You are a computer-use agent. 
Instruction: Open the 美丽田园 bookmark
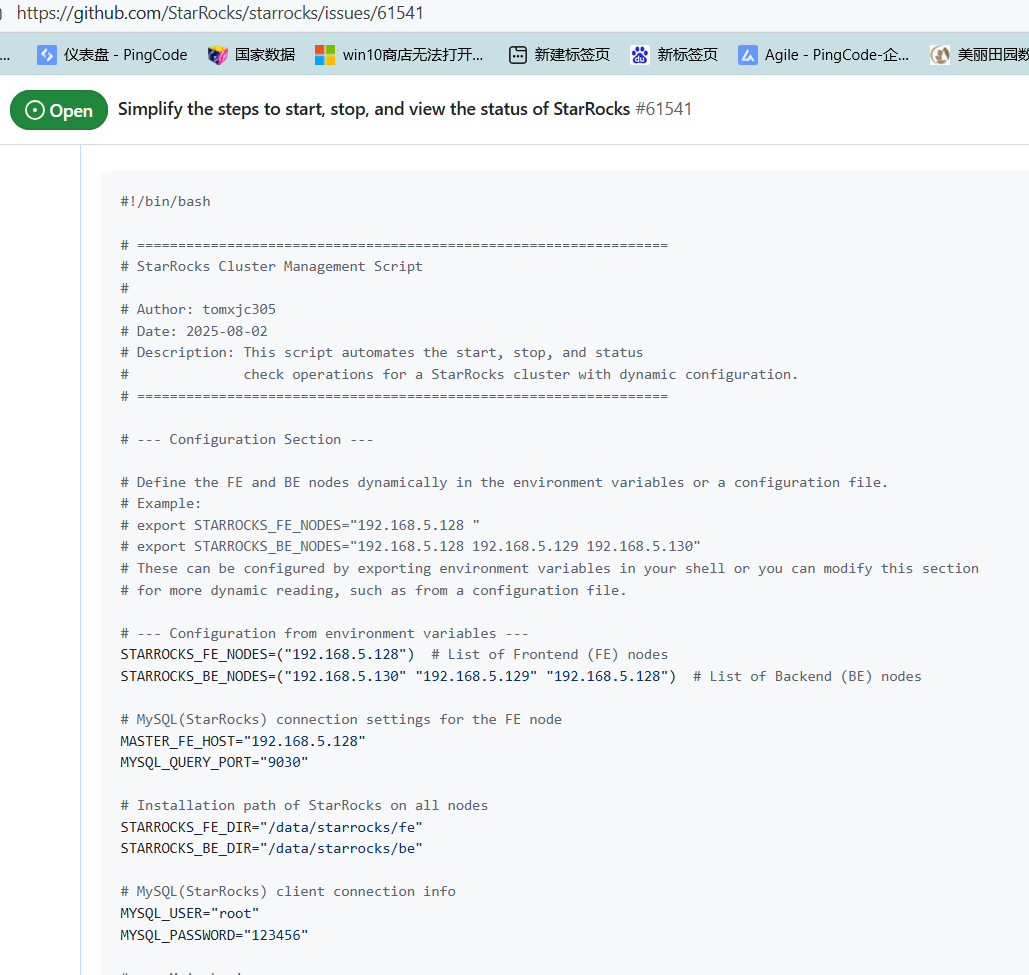click(x=979, y=54)
